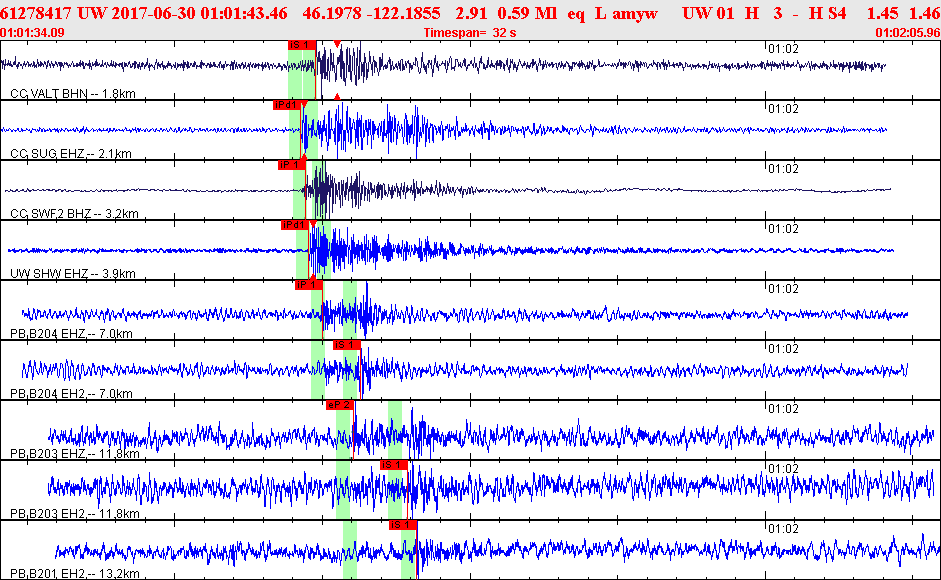Viewport: 941px width, 580px height.
Task: Click the PB B204 EH2 -- 7.0km station label
Action: pyautogui.click(x=71, y=394)
